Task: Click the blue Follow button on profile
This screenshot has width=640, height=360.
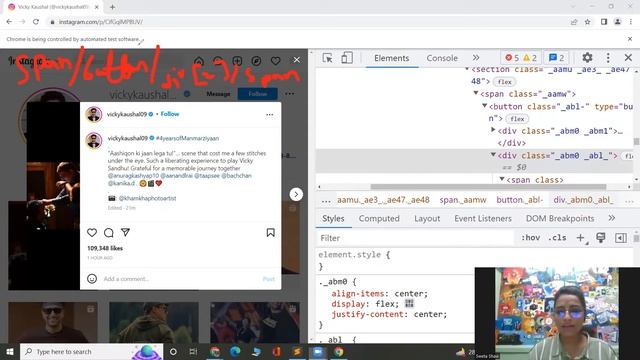Action: click(258, 94)
